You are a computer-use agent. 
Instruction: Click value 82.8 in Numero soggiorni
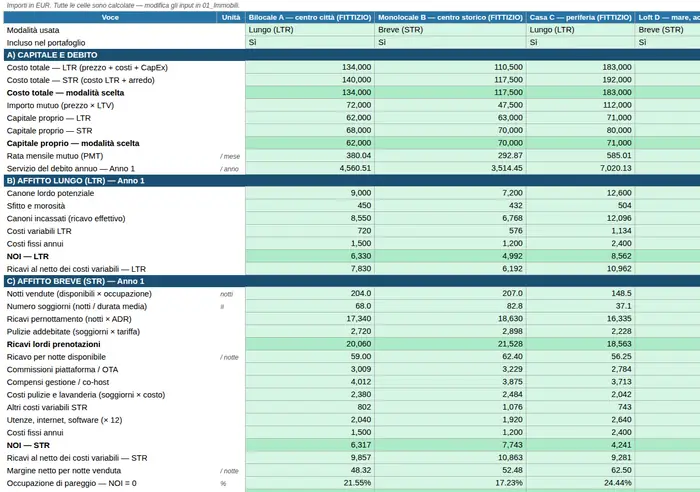(514, 306)
